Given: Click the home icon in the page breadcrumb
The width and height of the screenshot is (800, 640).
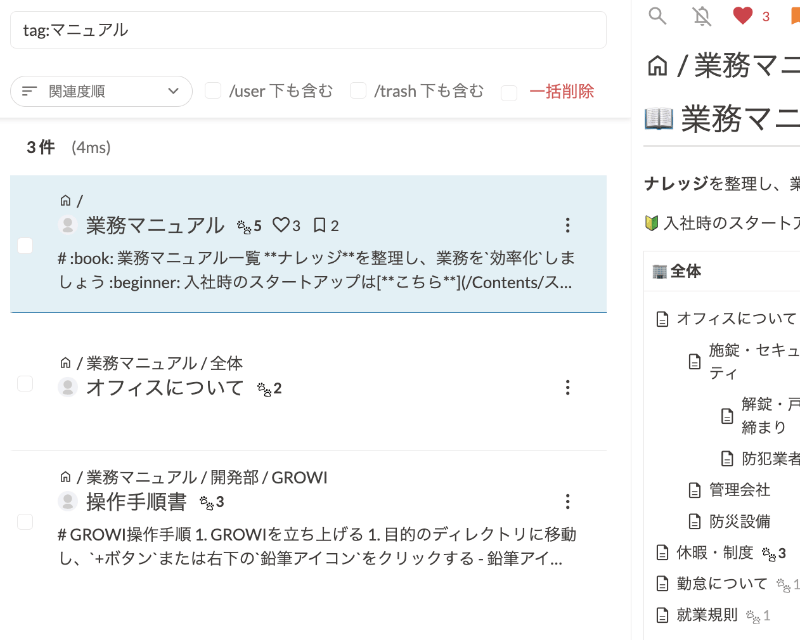Looking at the screenshot, I should coord(657,66).
